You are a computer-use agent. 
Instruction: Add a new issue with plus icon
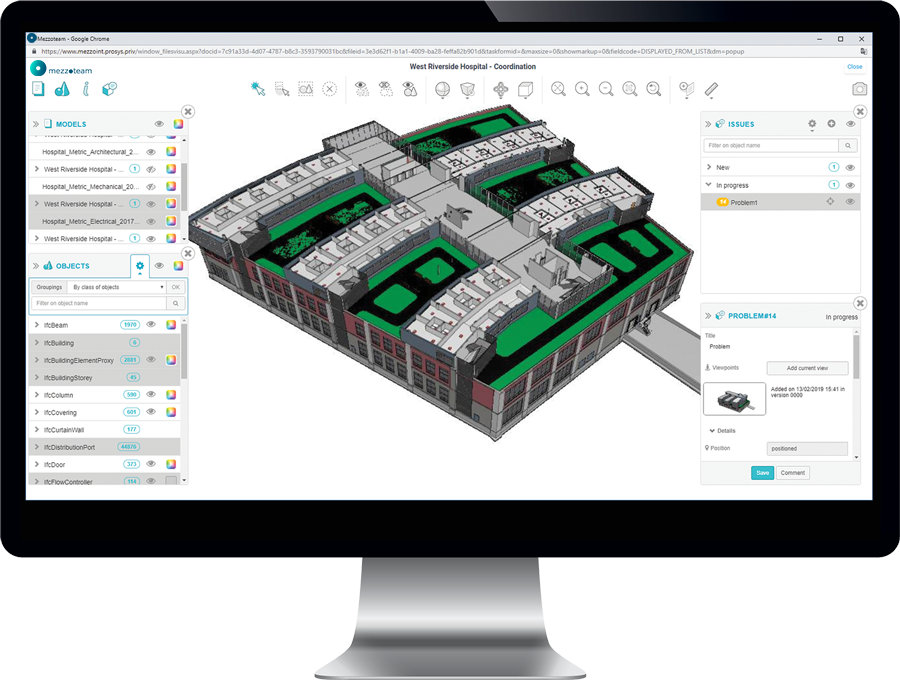[831, 123]
